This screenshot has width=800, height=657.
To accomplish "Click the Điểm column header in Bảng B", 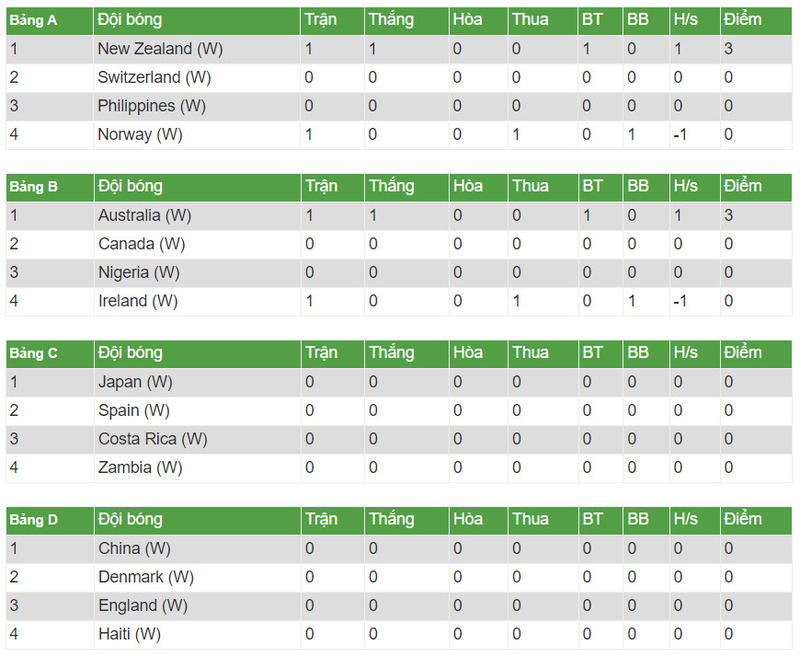I will click(742, 186).
